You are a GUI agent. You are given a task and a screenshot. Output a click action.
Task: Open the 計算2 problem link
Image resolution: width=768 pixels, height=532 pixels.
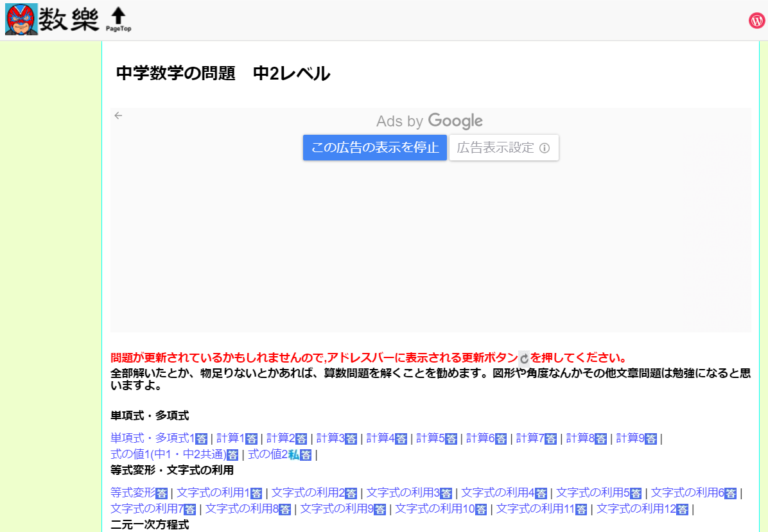281,438
